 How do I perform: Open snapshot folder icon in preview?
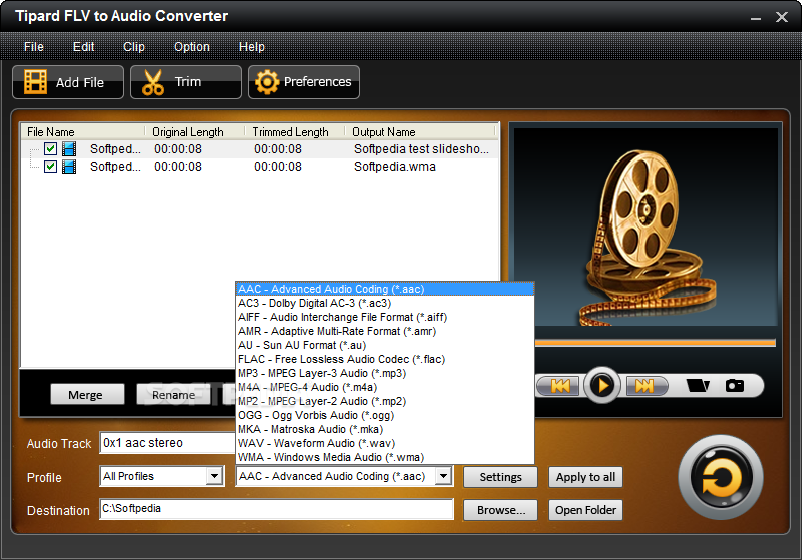698,385
